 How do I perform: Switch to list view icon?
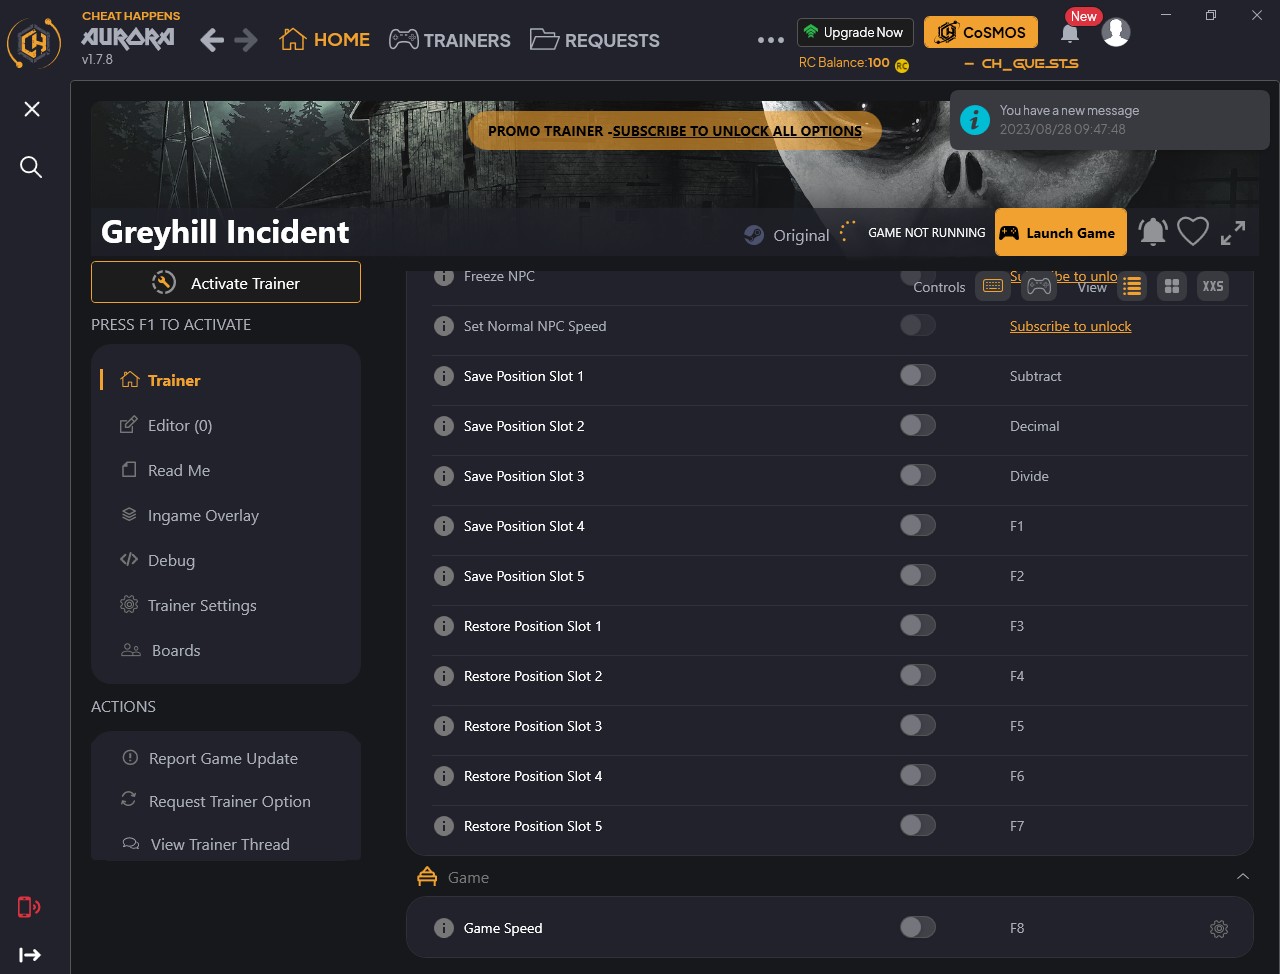coord(1132,286)
